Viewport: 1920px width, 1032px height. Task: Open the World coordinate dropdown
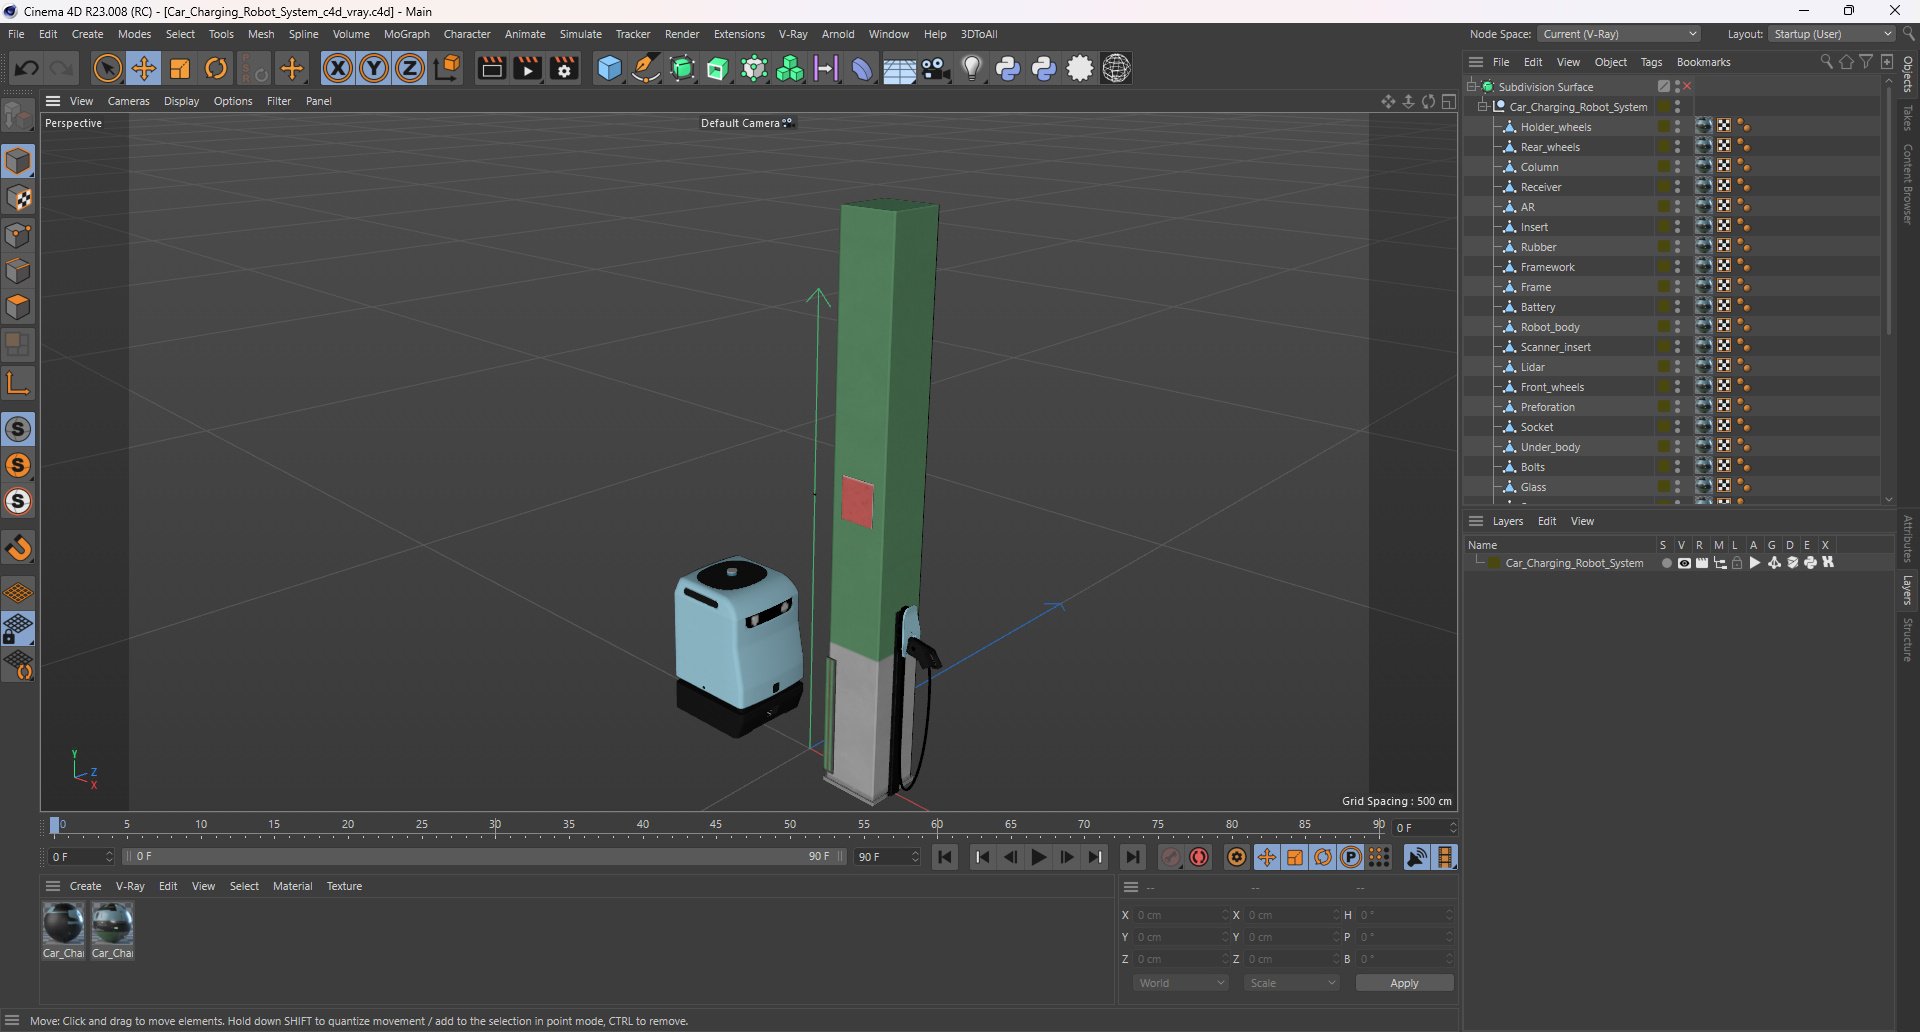(1180, 983)
